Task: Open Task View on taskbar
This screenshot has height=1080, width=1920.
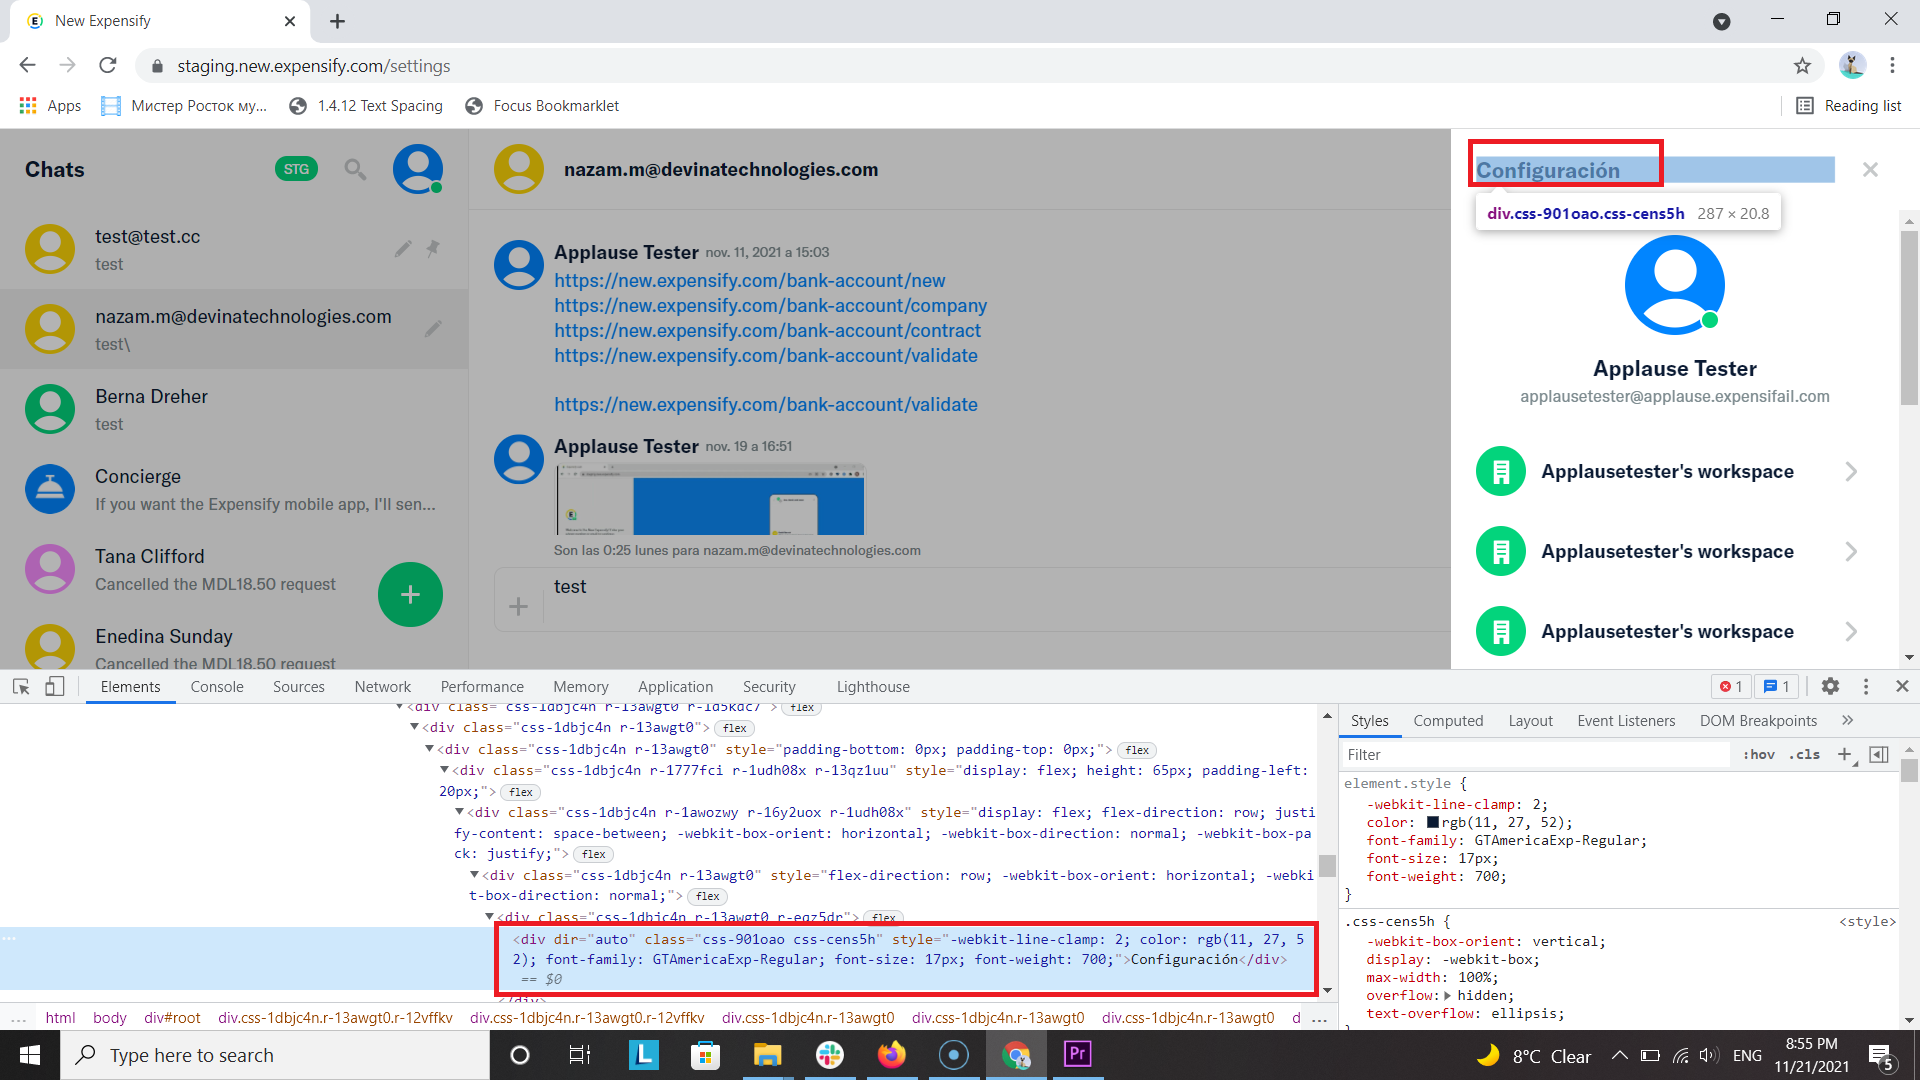Action: coord(580,1055)
